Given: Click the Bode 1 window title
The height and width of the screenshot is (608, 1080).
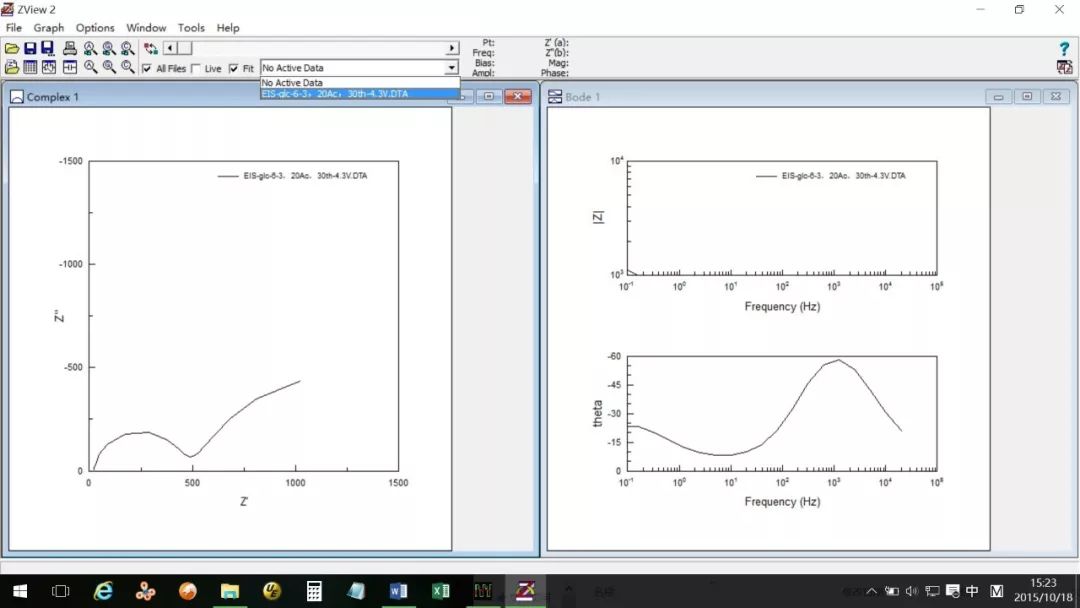Looking at the screenshot, I should click(583, 97).
